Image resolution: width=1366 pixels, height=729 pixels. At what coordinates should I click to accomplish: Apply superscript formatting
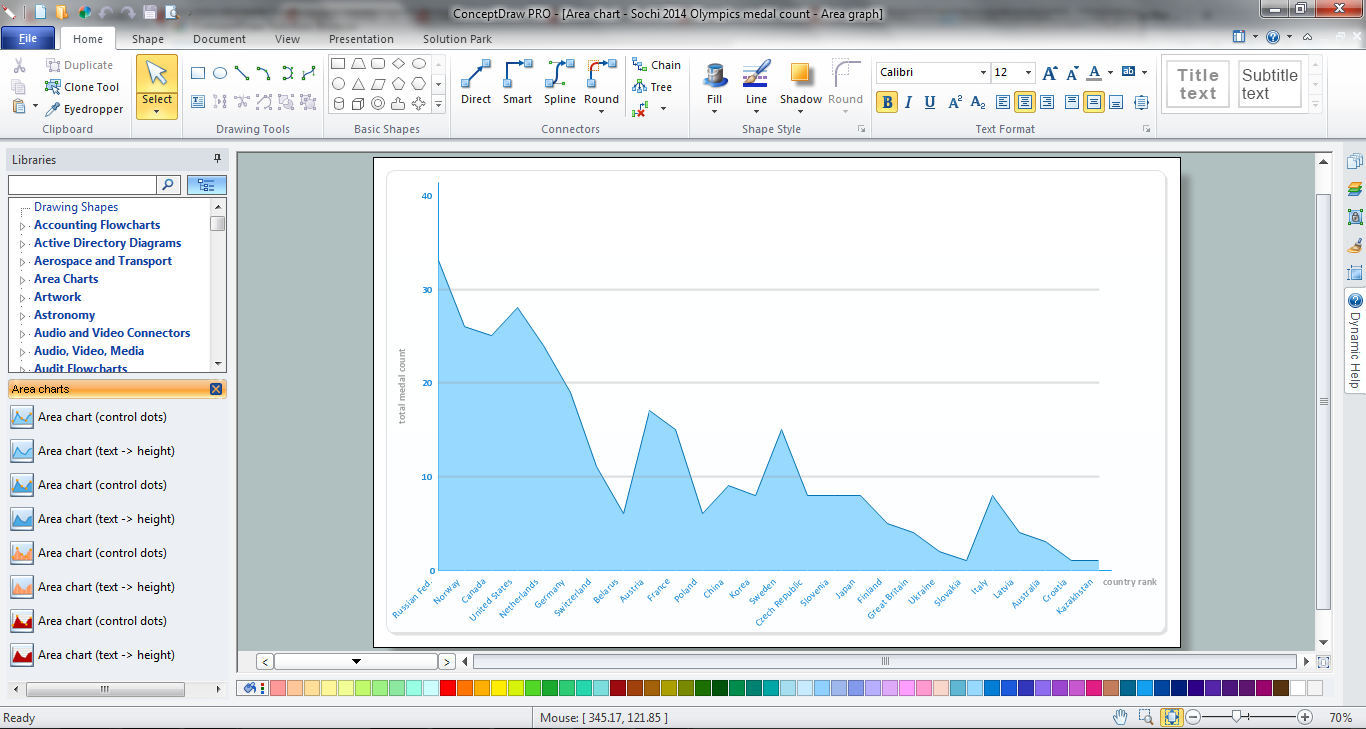coord(955,102)
